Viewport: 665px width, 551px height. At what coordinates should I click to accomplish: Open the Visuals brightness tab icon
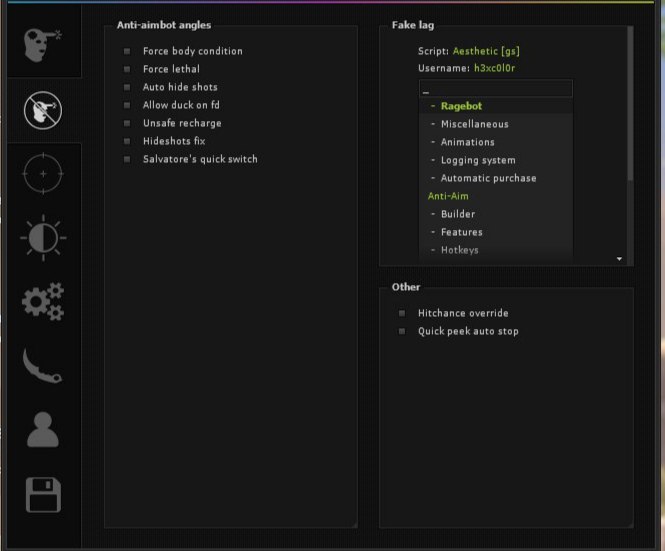click(x=43, y=238)
